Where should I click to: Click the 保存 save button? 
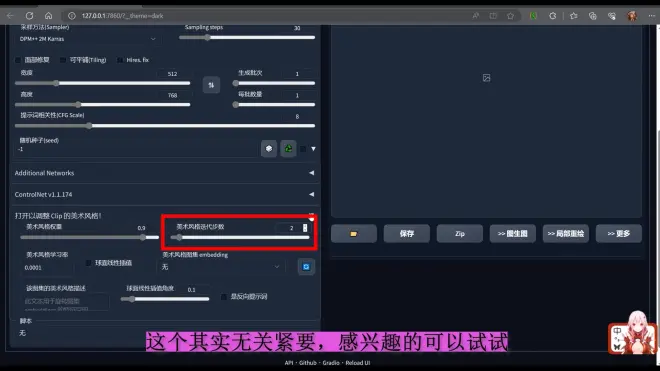click(x=407, y=233)
